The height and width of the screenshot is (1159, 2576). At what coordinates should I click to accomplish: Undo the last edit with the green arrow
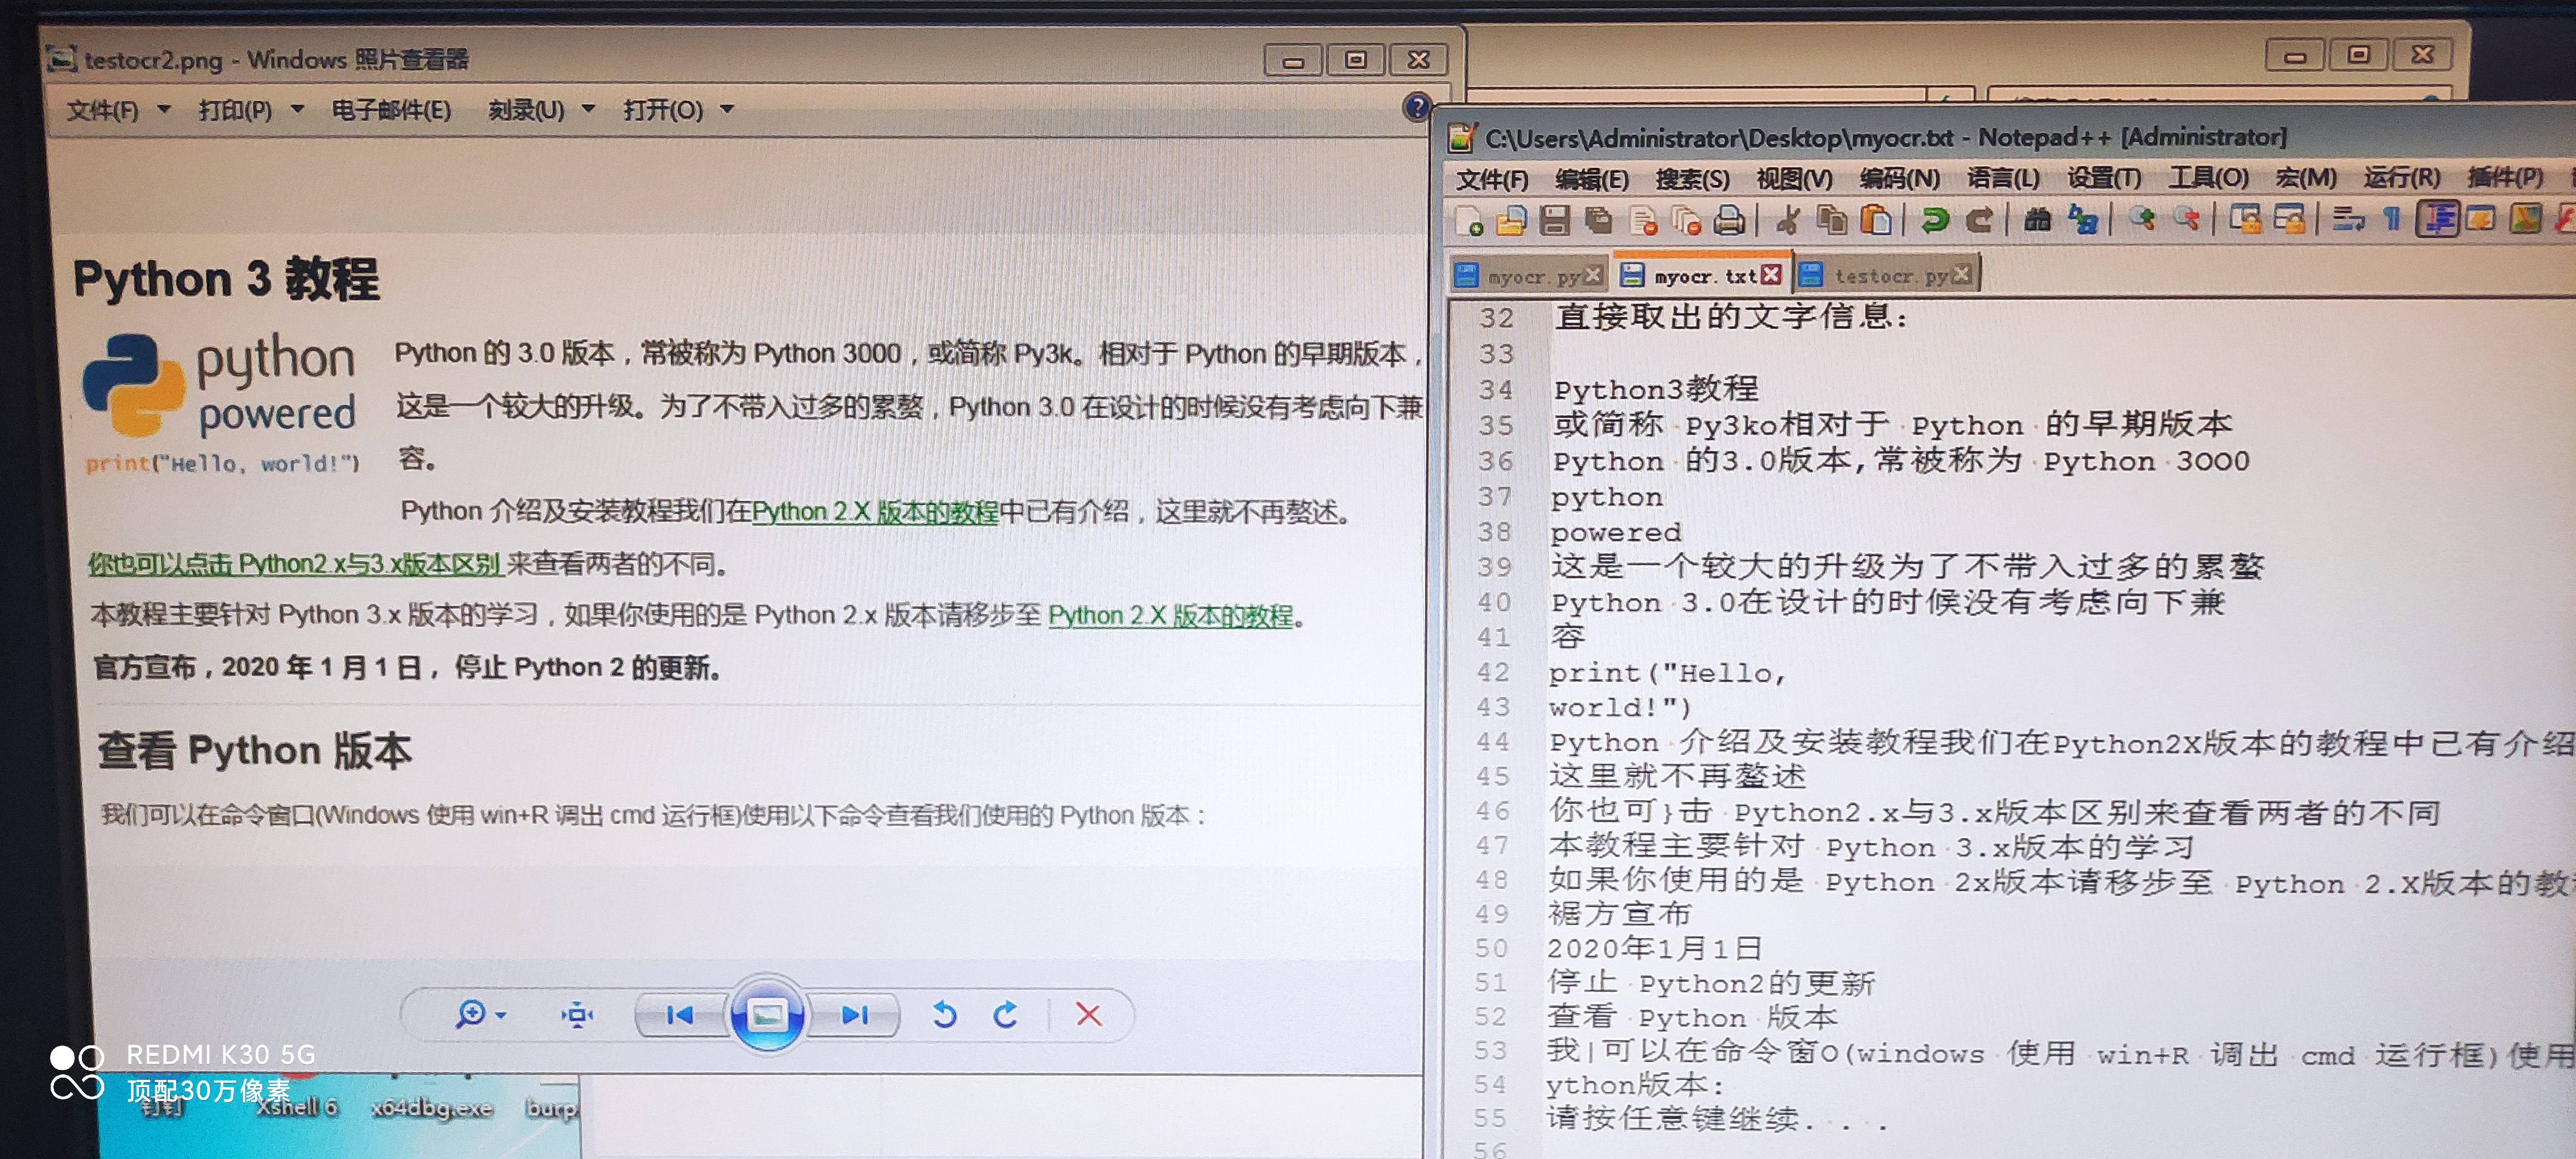click(1935, 220)
